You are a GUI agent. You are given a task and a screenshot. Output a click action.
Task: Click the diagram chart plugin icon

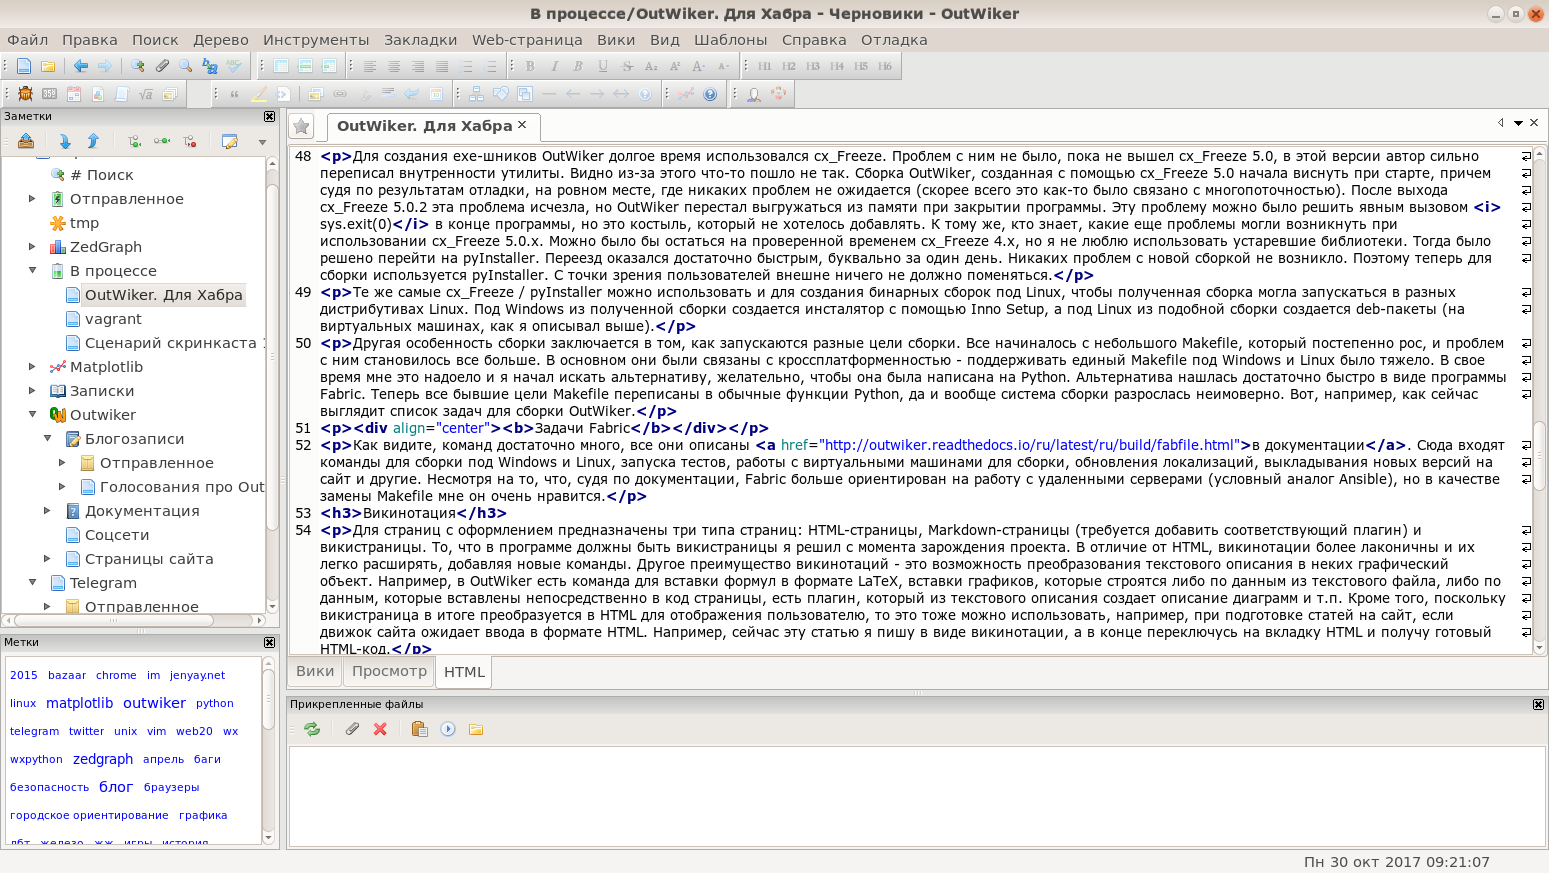(x=476, y=94)
